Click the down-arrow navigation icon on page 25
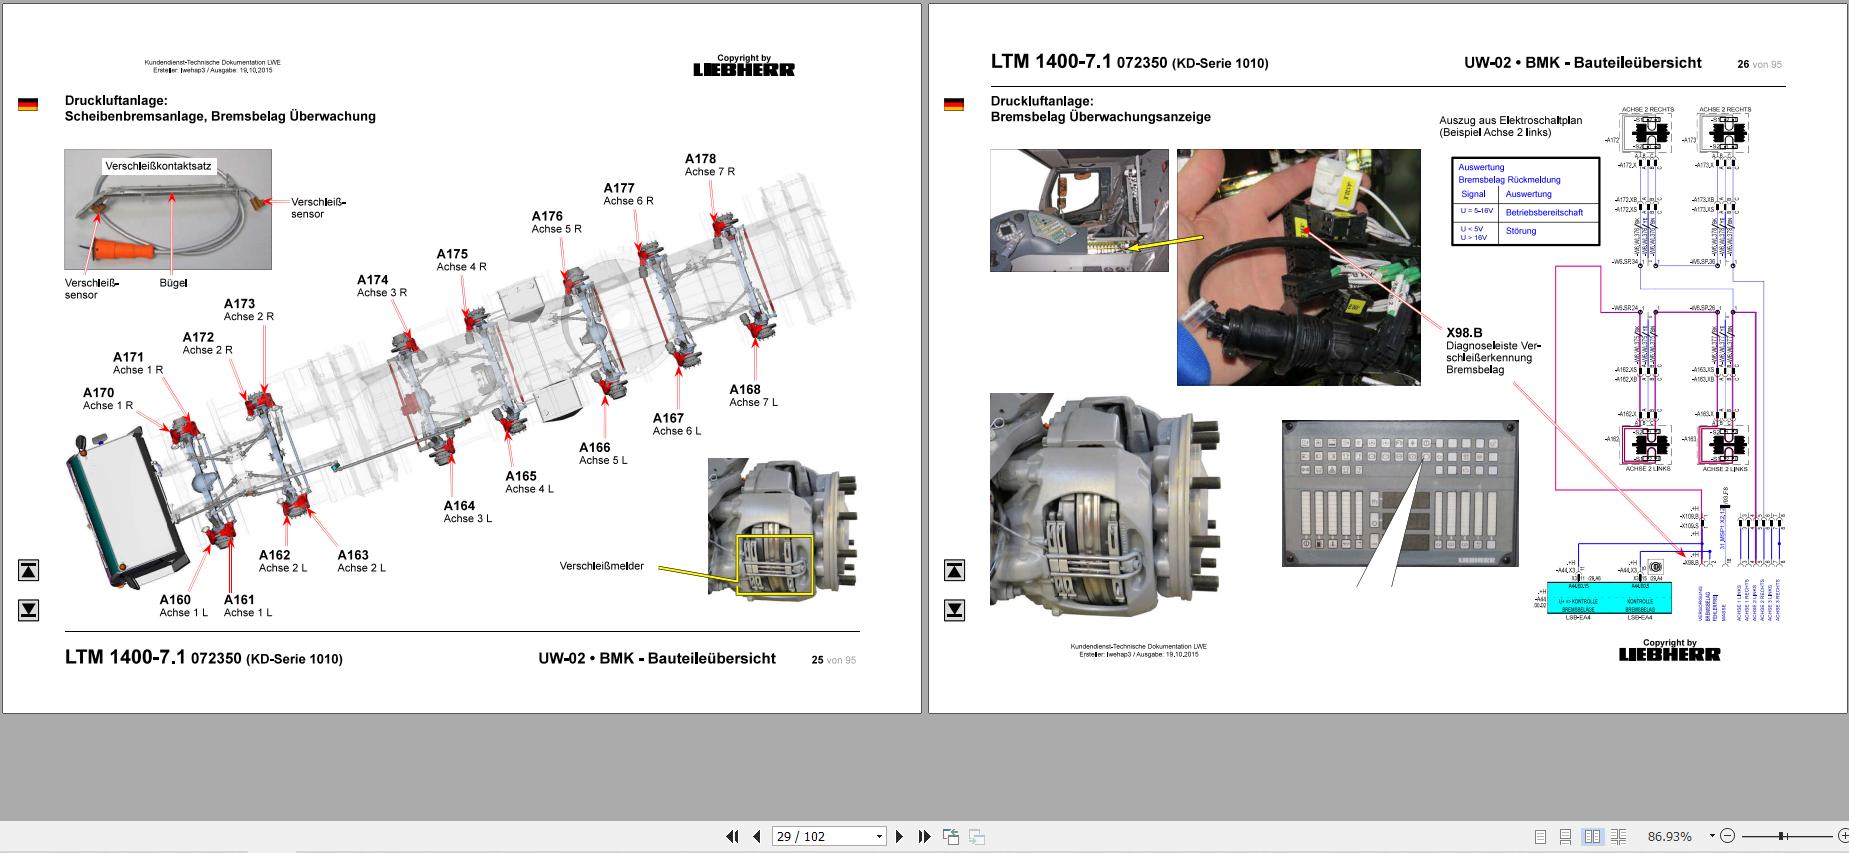The width and height of the screenshot is (1849, 853). 29,610
